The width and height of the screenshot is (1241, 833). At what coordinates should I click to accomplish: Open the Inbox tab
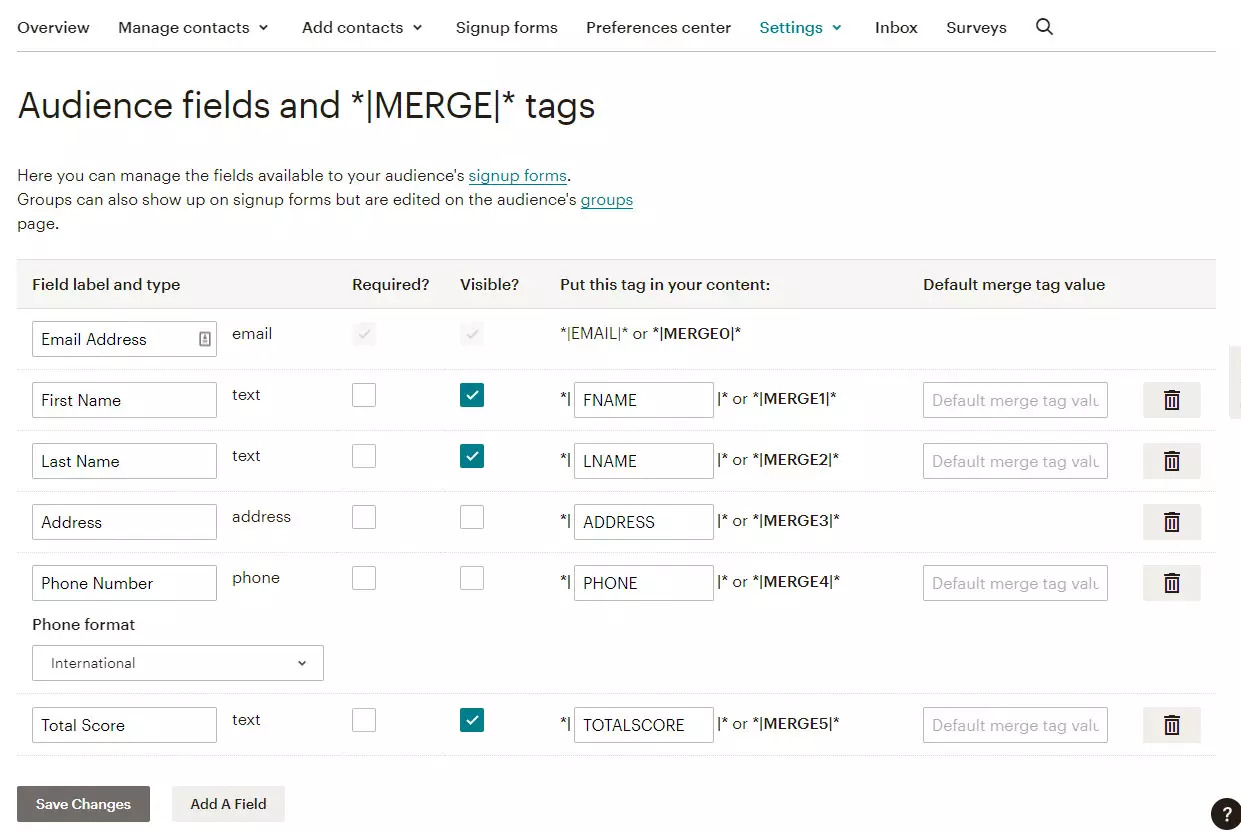click(896, 28)
